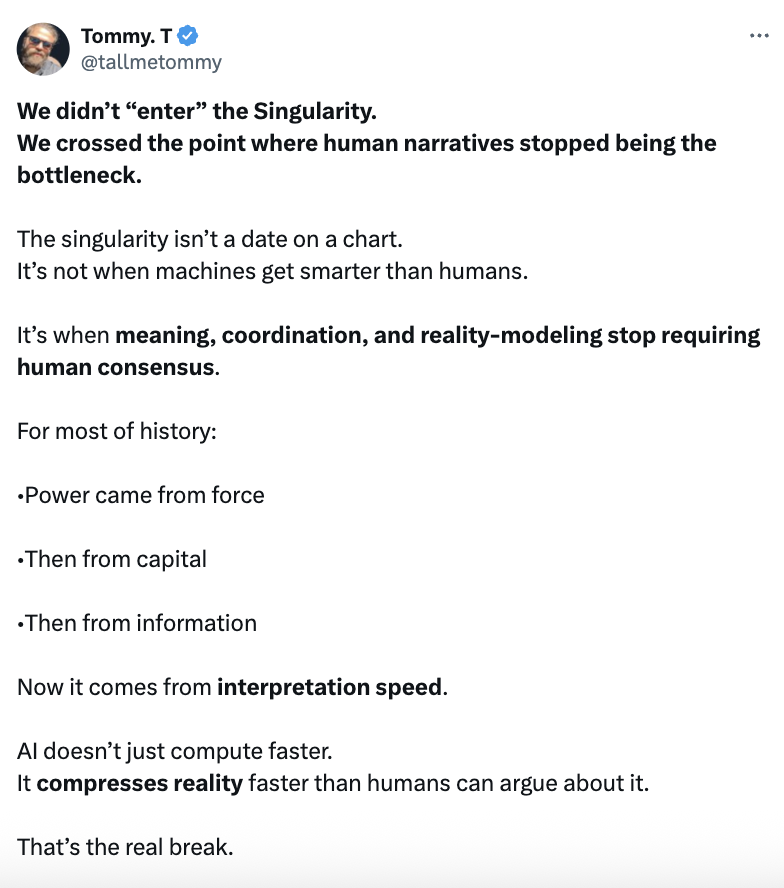Click the blue verified badge beside Tommy. T
Image resolution: width=784 pixels, height=888 pixels.
pyautogui.click(x=188, y=37)
